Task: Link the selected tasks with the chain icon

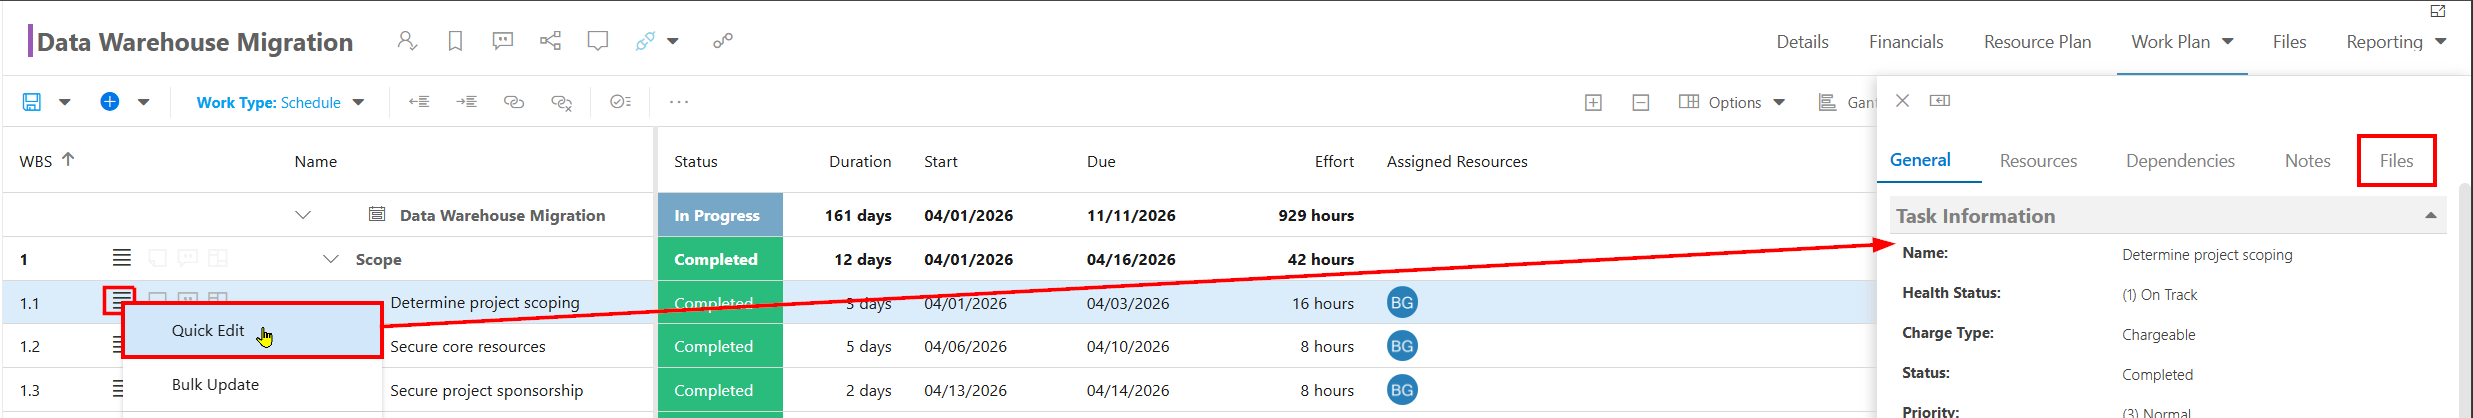Action: point(514,102)
